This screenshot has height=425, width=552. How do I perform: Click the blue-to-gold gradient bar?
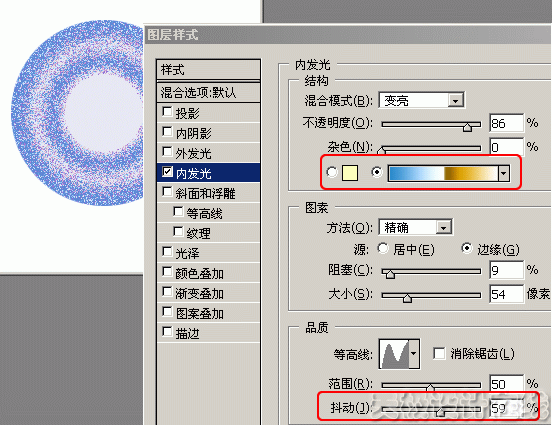[443, 174]
